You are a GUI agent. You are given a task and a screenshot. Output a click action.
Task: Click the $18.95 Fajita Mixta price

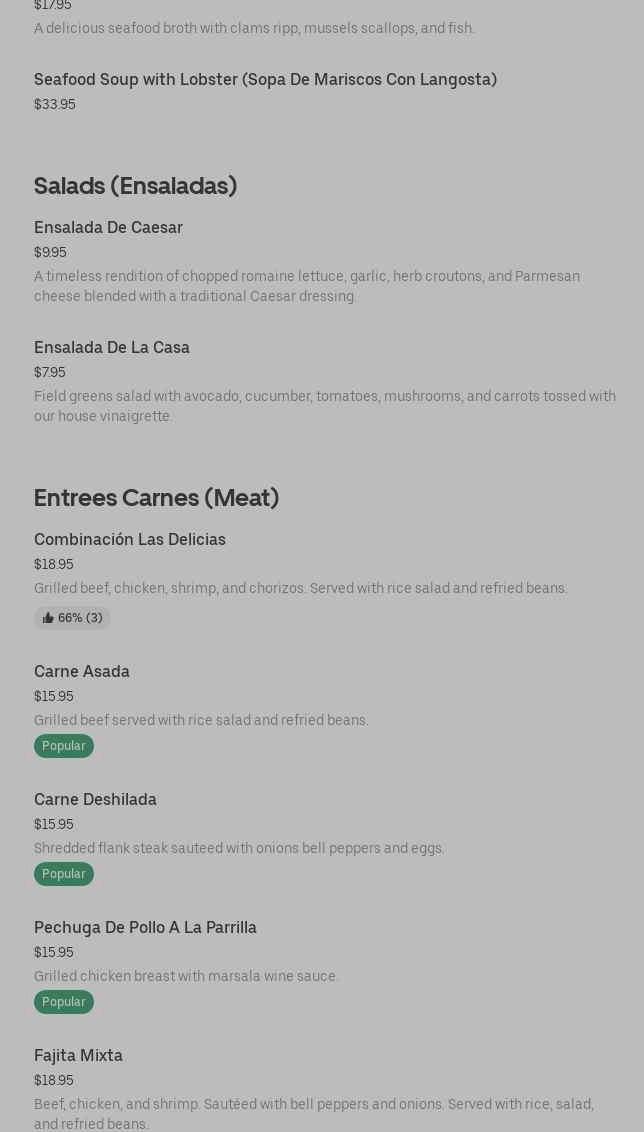[x=53, y=1081]
